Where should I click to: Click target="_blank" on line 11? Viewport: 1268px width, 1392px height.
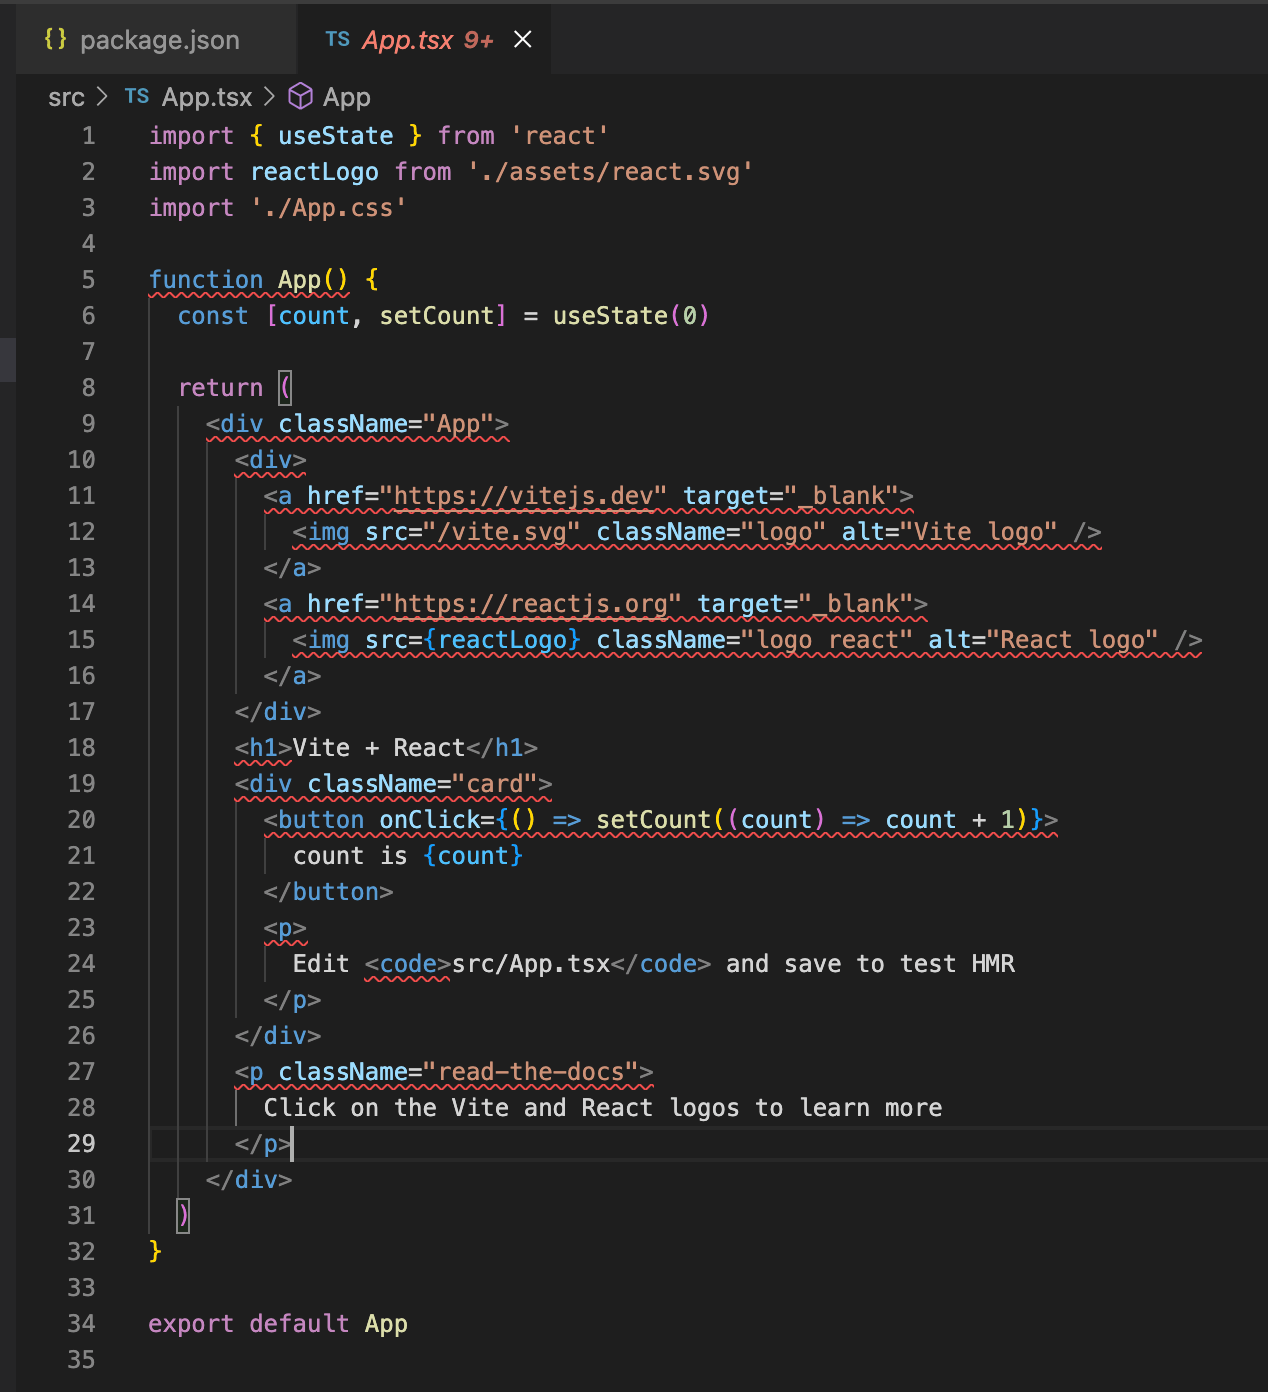coord(790,496)
